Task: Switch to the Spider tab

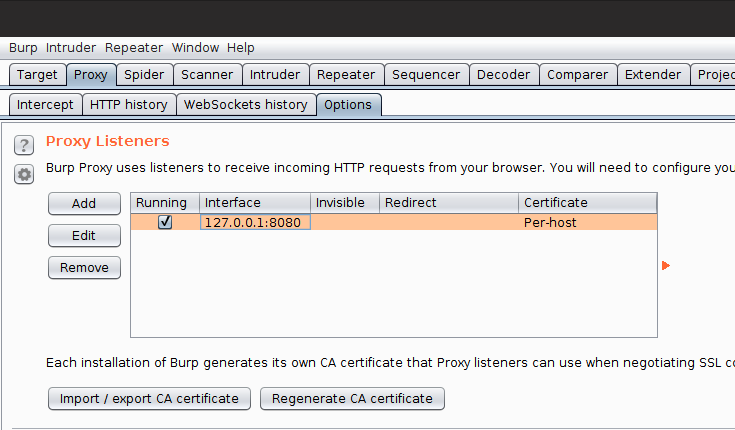Action: tap(144, 75)
